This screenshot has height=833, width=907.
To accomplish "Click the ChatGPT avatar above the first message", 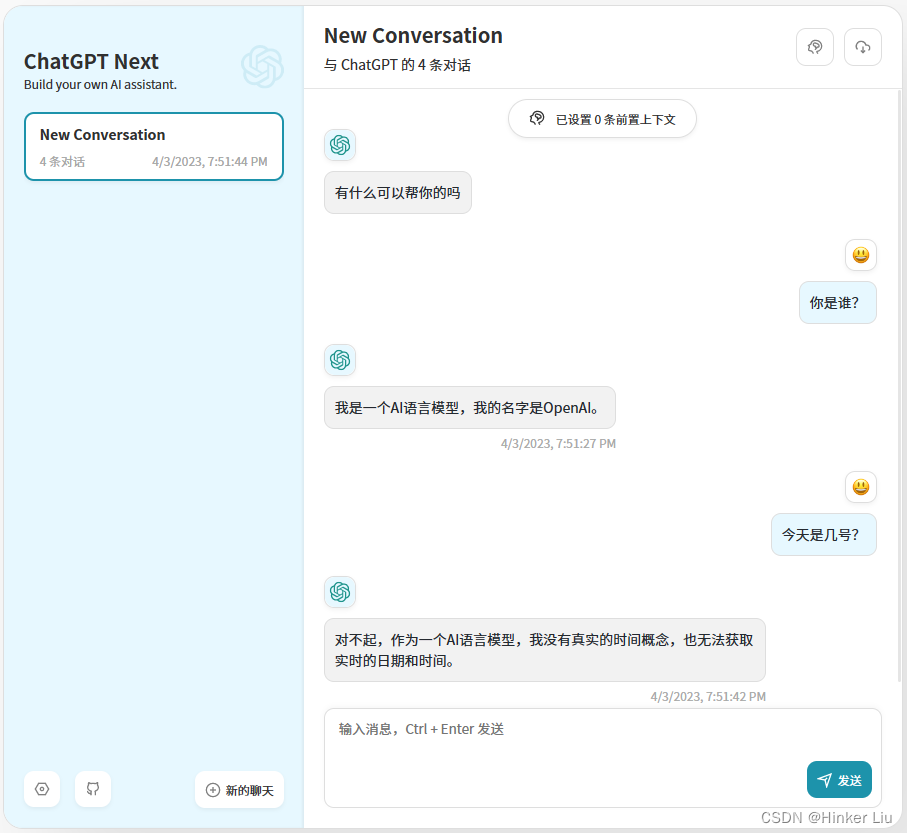I will 340,145.
